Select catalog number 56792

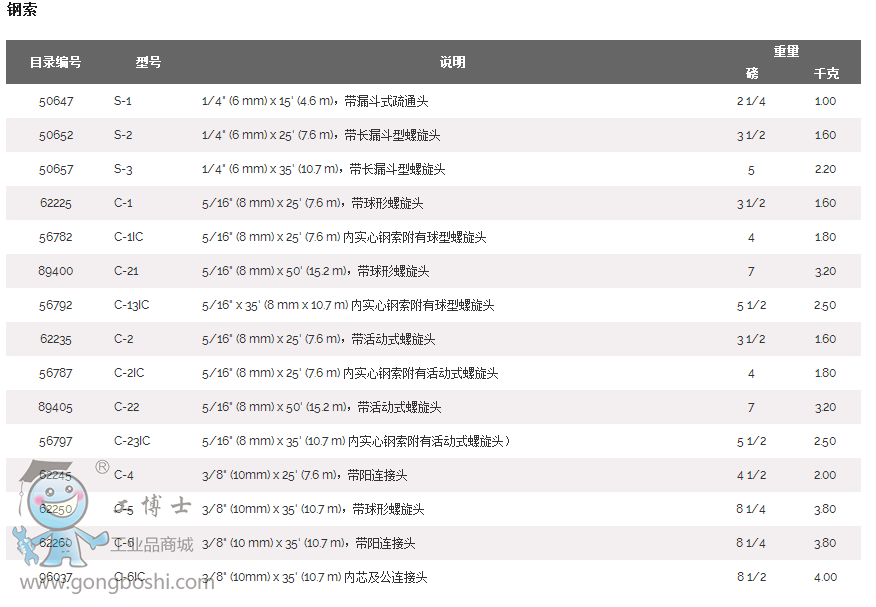[x=56, y=305]
